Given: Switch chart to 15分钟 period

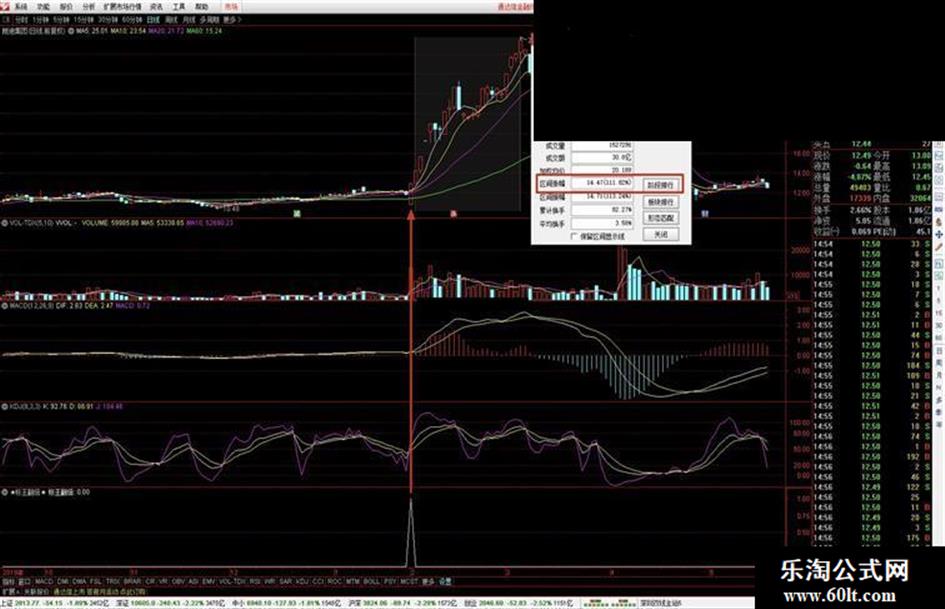Looking at the screenshot, I should coord(83,19).
